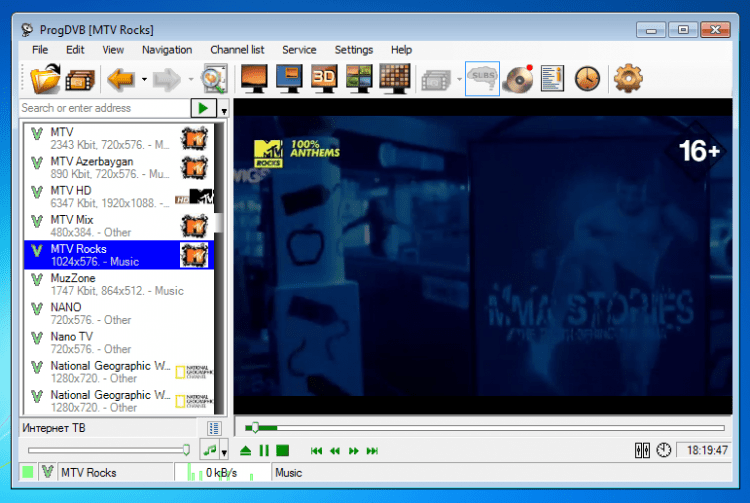750x503 pixels.
Task: Expand the audio track dropdown arrow
Action: (x=224, y=451)
